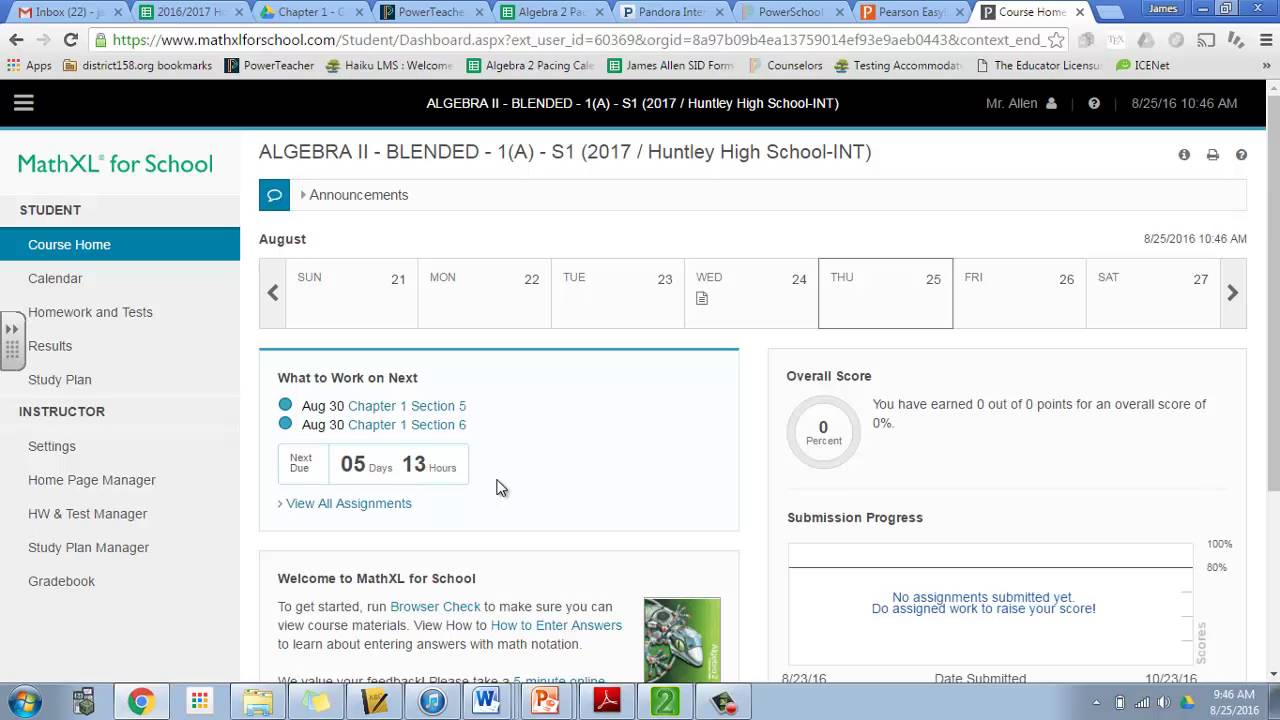Select Course Home in the sidebar
Screen dimensions: 1280x720
[x=120, y=244]
